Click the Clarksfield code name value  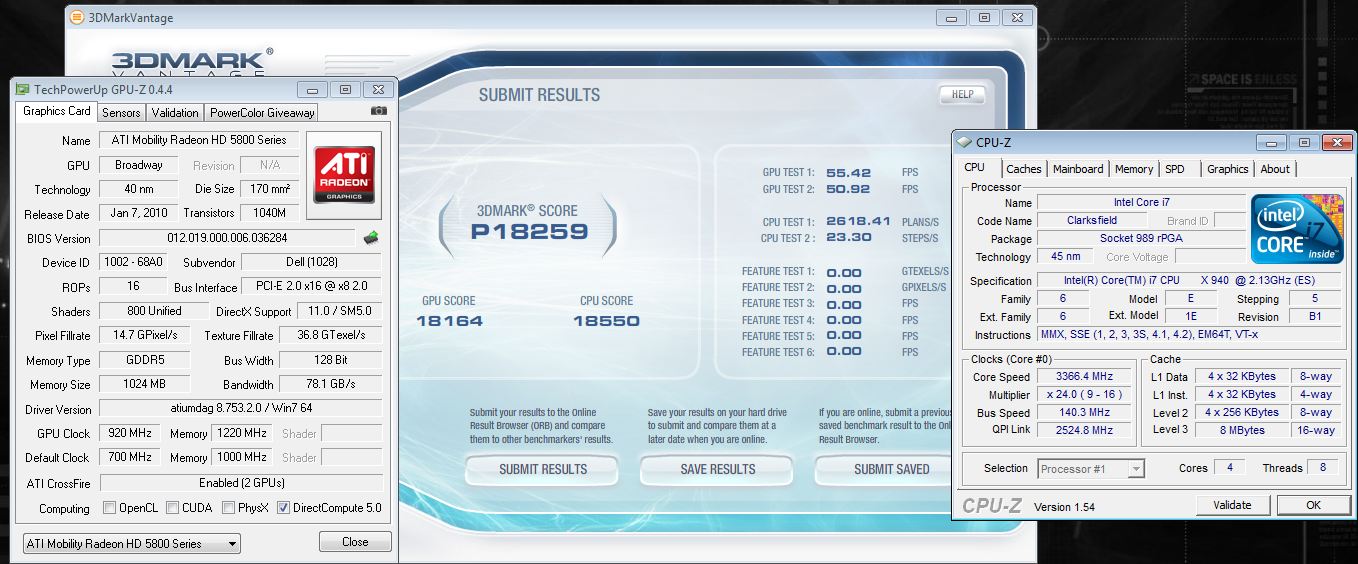click(1092, 221)
